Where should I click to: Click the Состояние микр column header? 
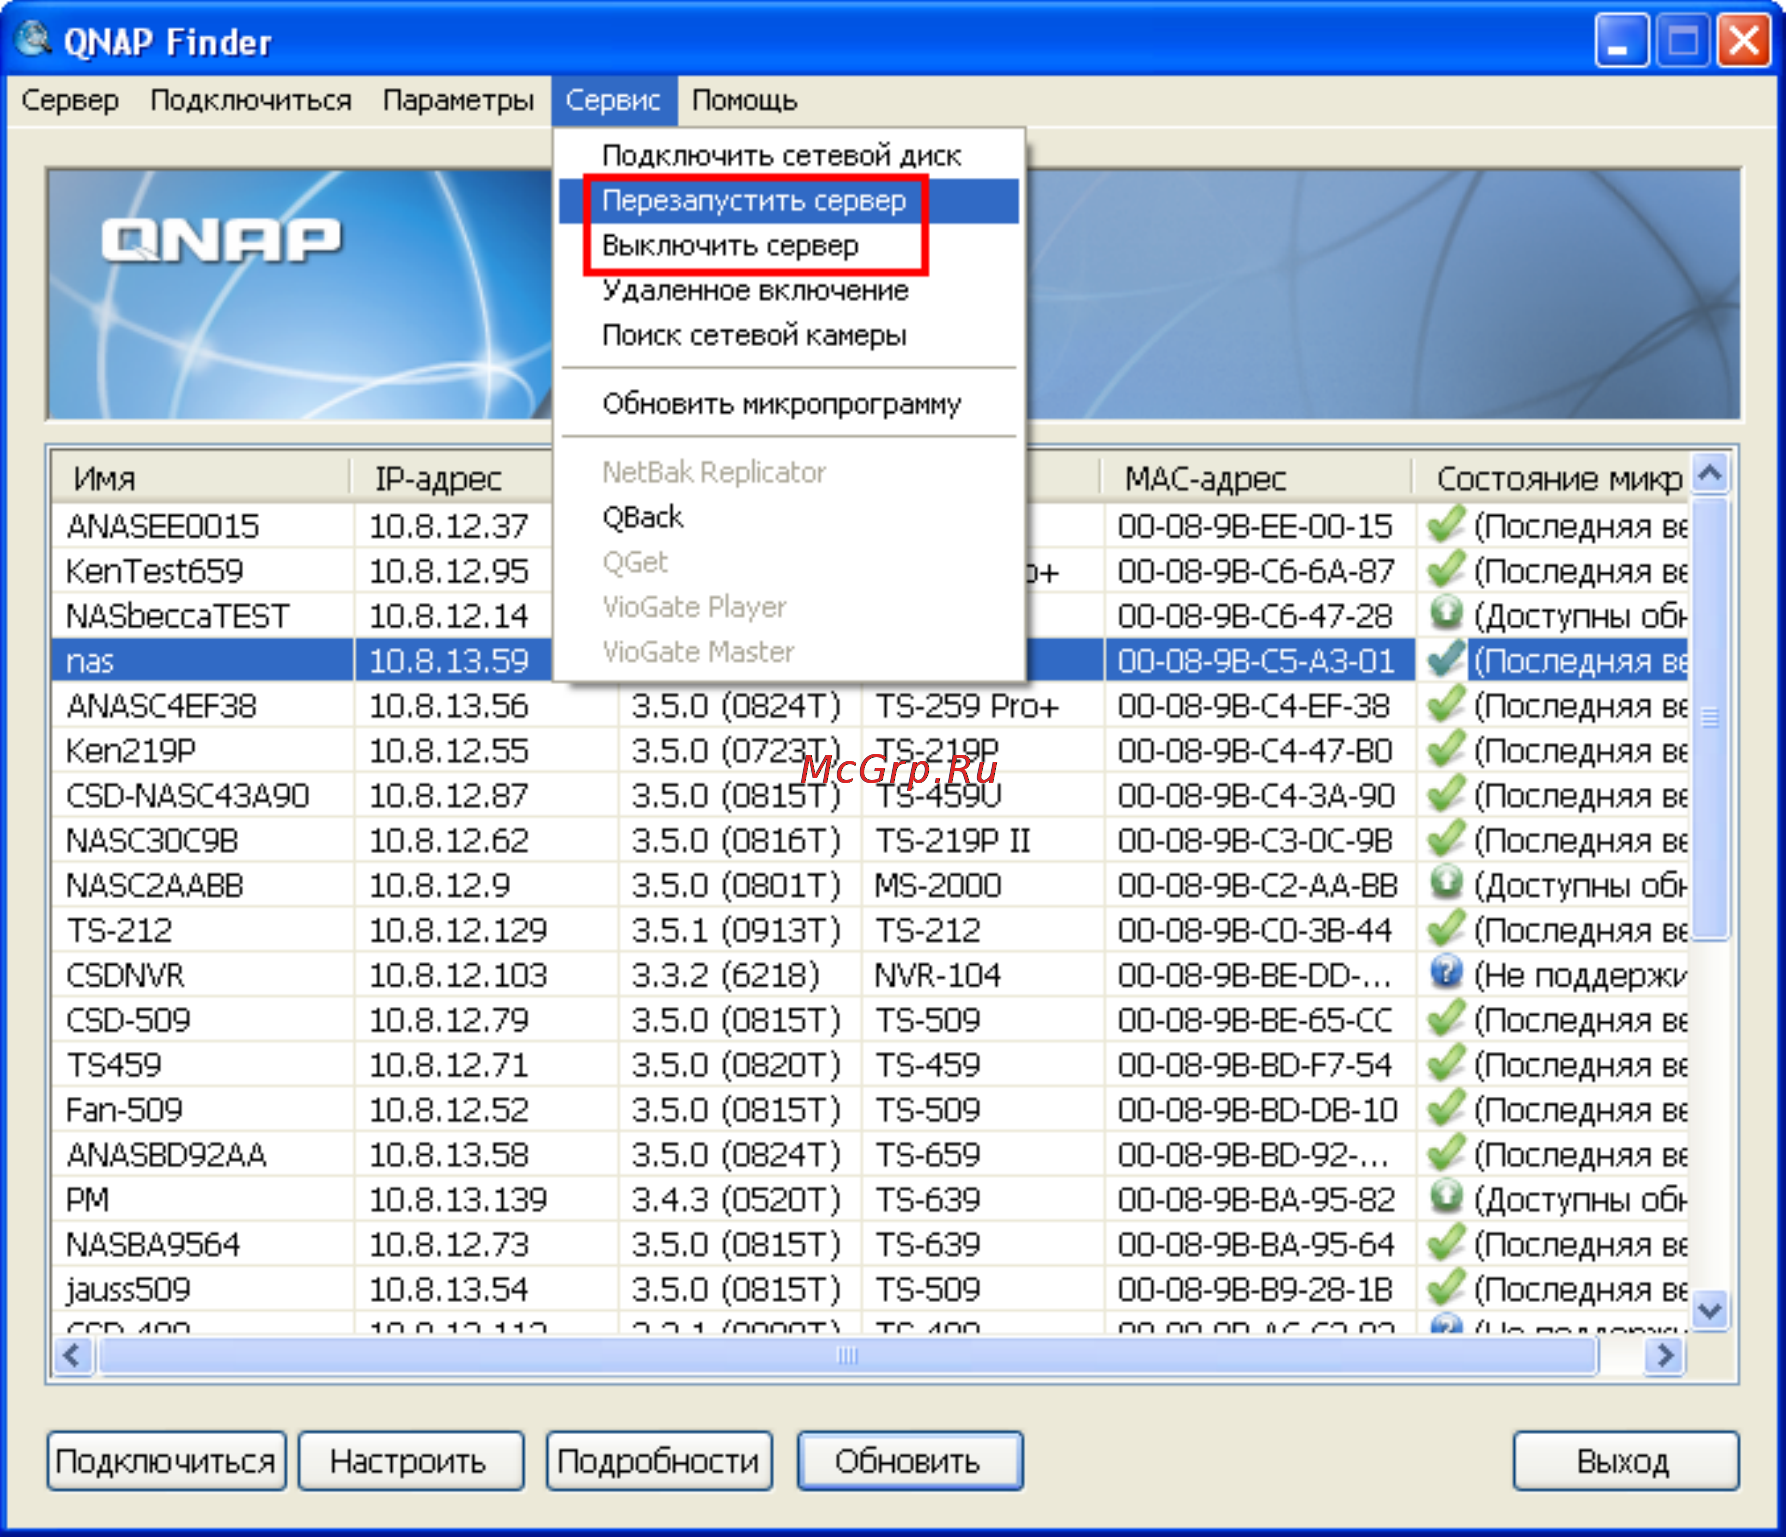tap(1551, 478)
